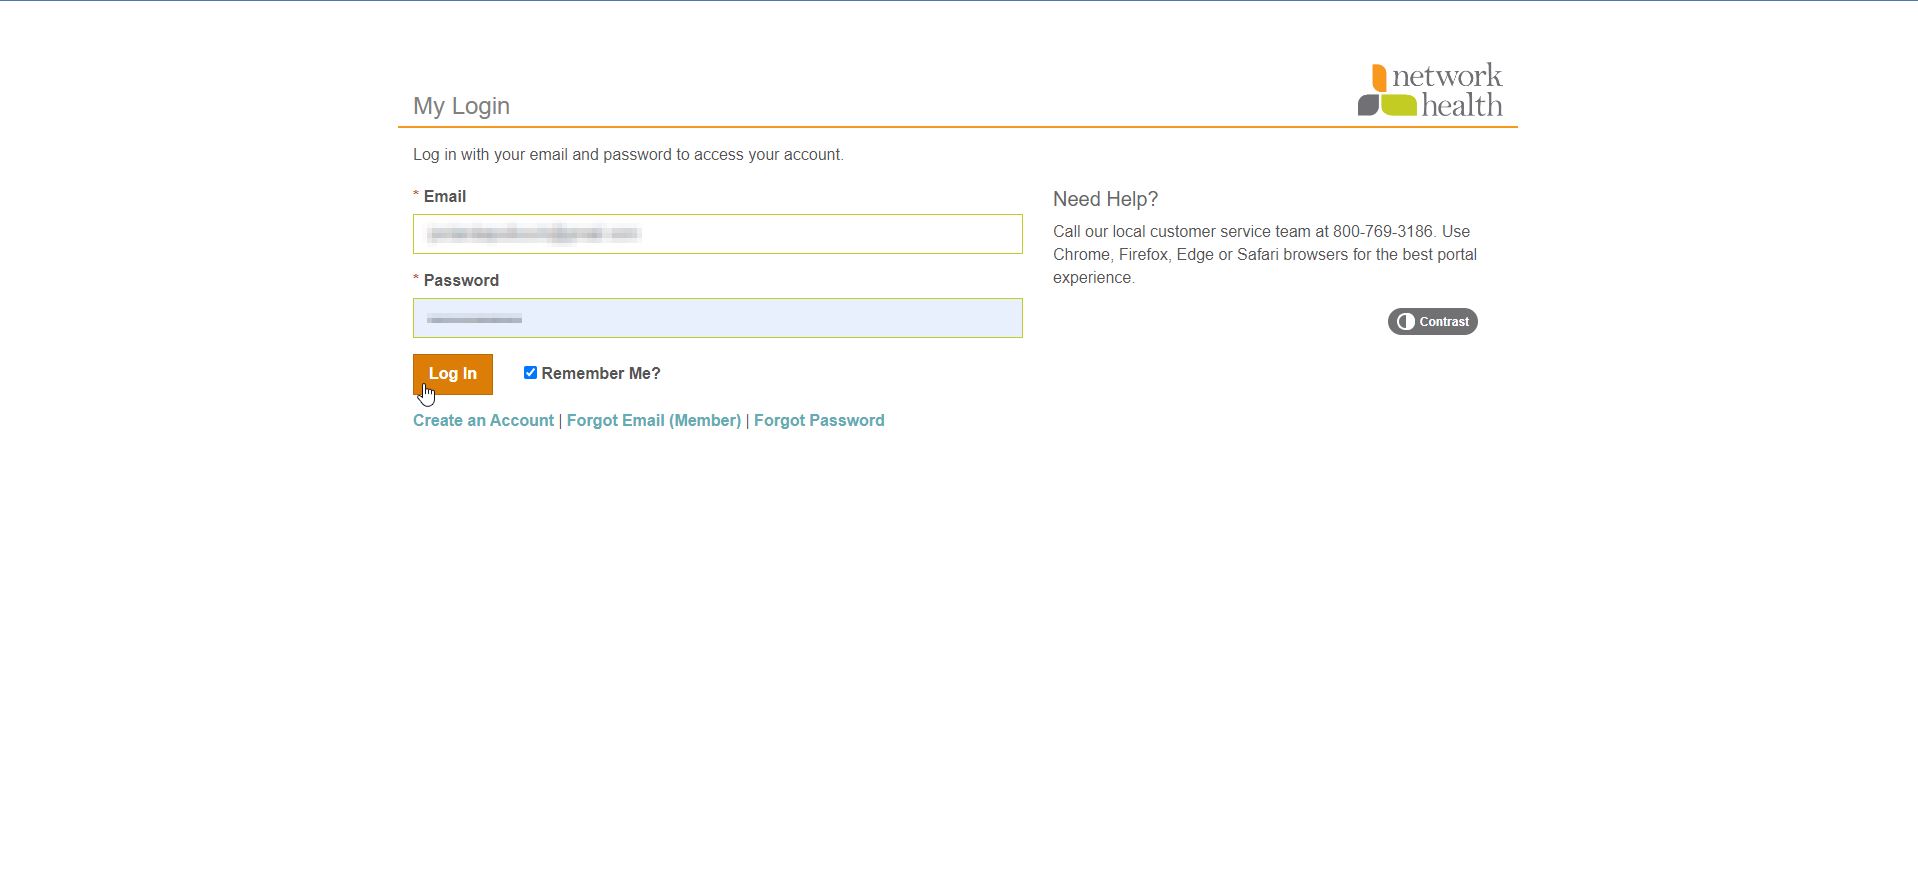Click the Email field label
Viewport: 1918px width, 881px height.
444,197
